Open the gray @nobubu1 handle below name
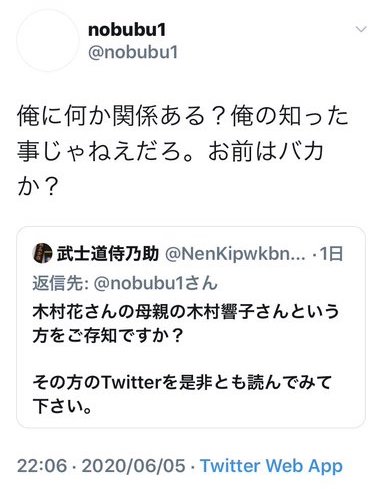This screenshot has width=382, height=489. tap(133, 53)
